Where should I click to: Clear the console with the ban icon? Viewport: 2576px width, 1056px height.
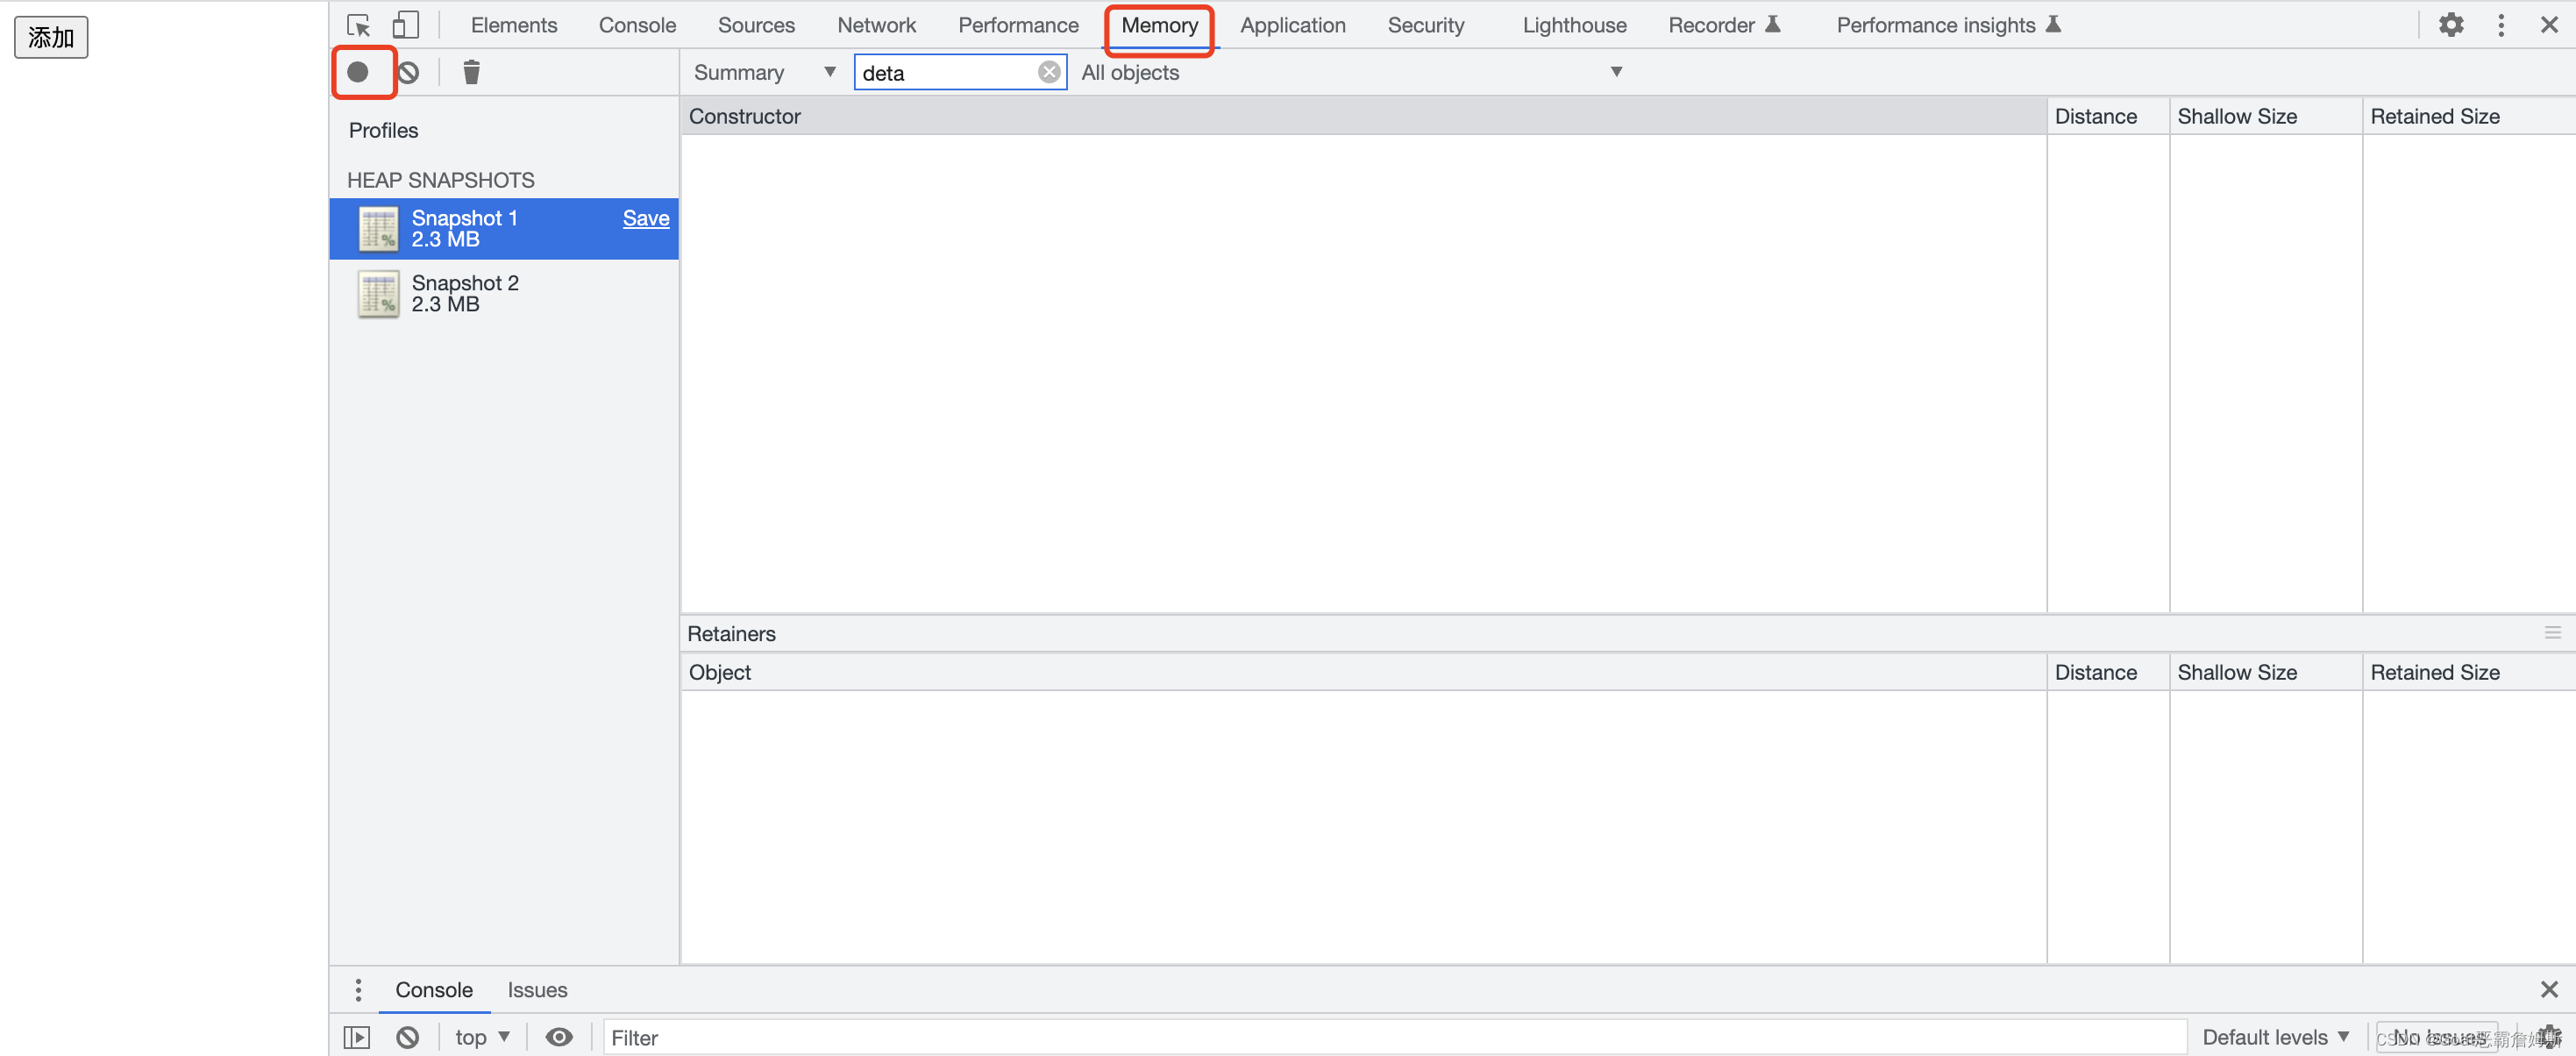coord(407,1037)
